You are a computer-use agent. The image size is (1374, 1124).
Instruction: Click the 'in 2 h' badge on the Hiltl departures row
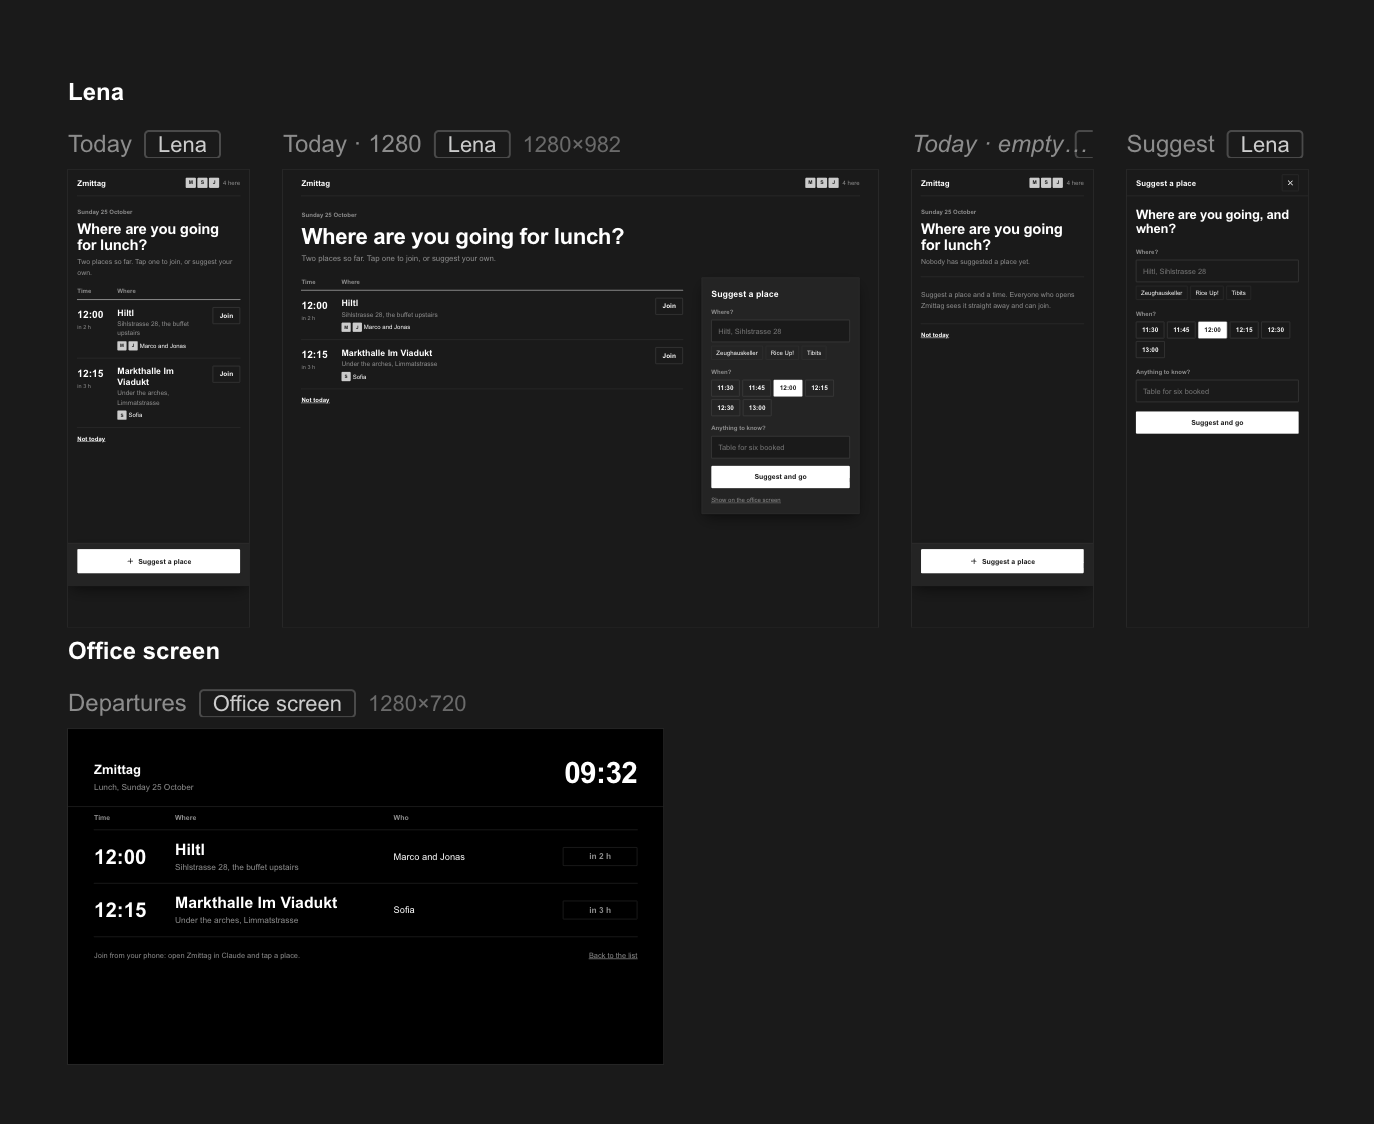pyautogui.click(x=600, y=856)
